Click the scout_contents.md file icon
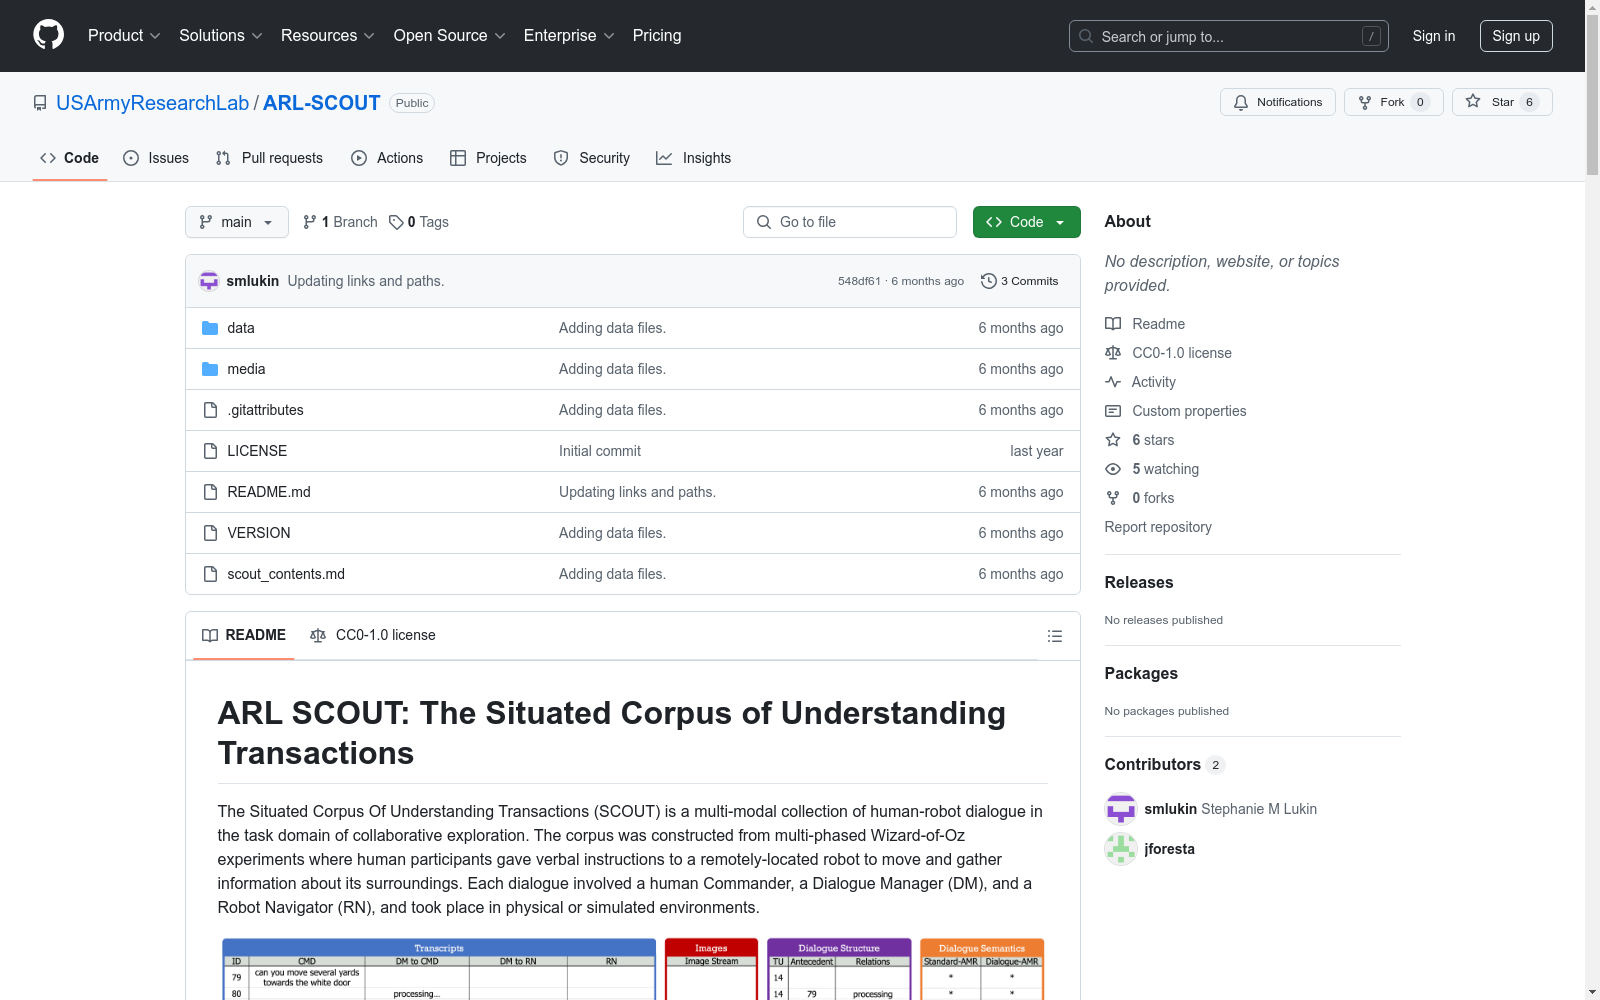Image resolution: width=1600 pixels, height=1000 pixels. click(210, 574)
